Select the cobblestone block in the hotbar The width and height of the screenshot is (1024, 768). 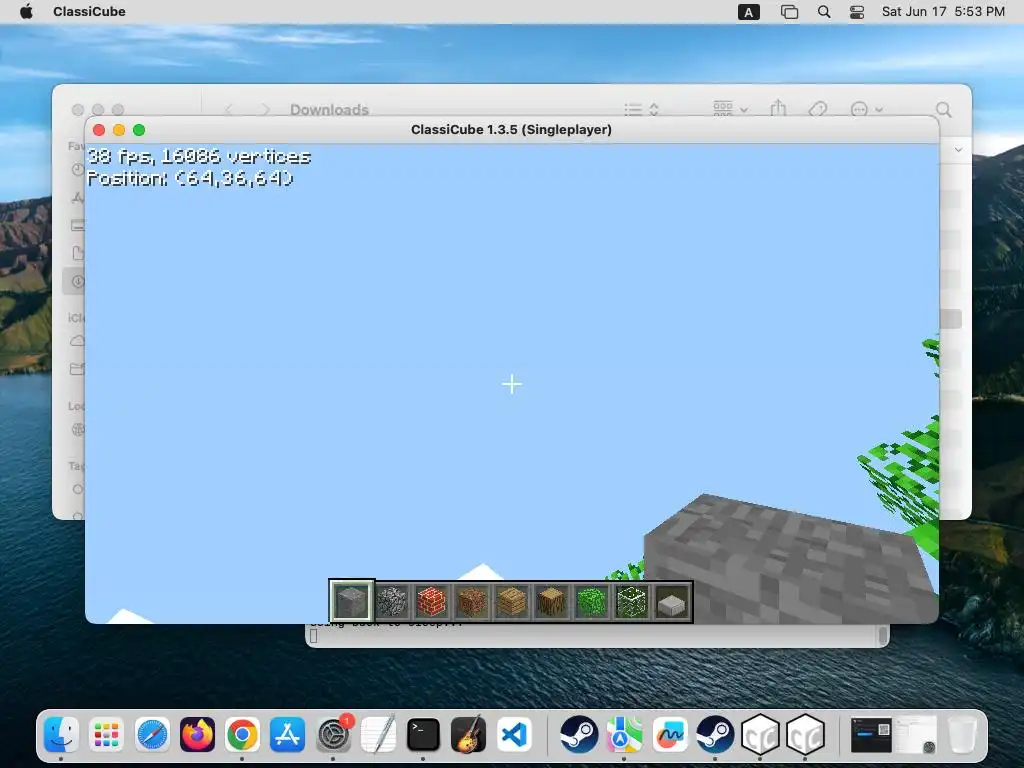point(392,601)
